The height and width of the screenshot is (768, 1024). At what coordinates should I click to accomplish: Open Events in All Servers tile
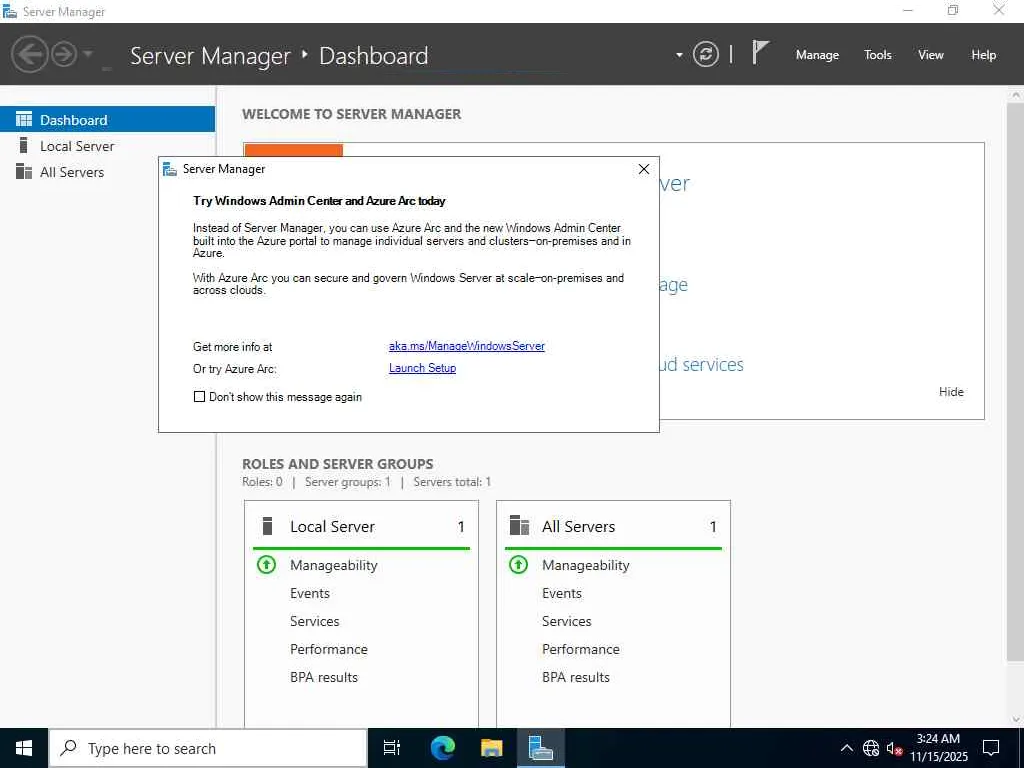(562, 593)
